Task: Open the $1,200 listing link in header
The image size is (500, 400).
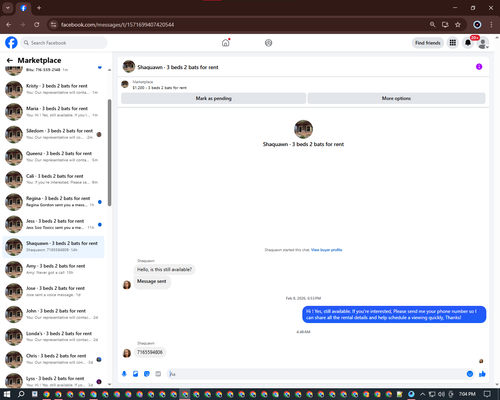Action: tap(159, 88)
